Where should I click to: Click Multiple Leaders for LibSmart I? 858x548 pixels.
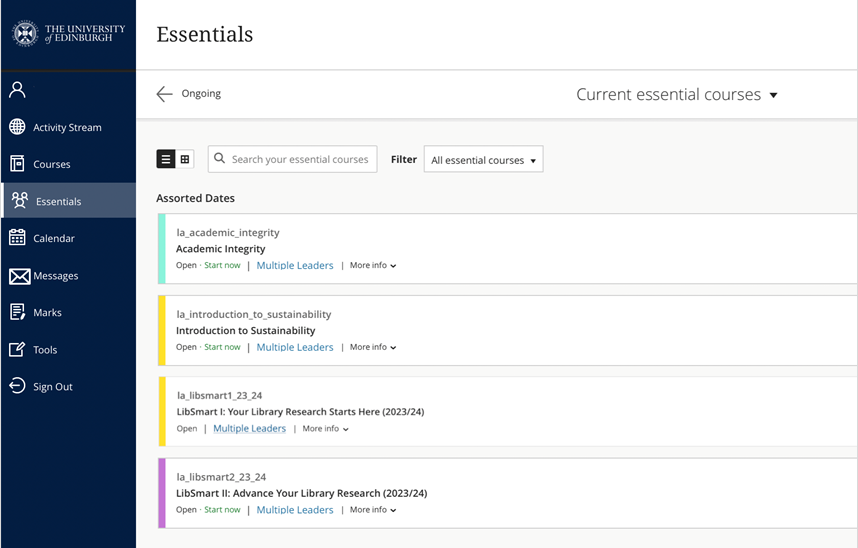pos(250,428)
